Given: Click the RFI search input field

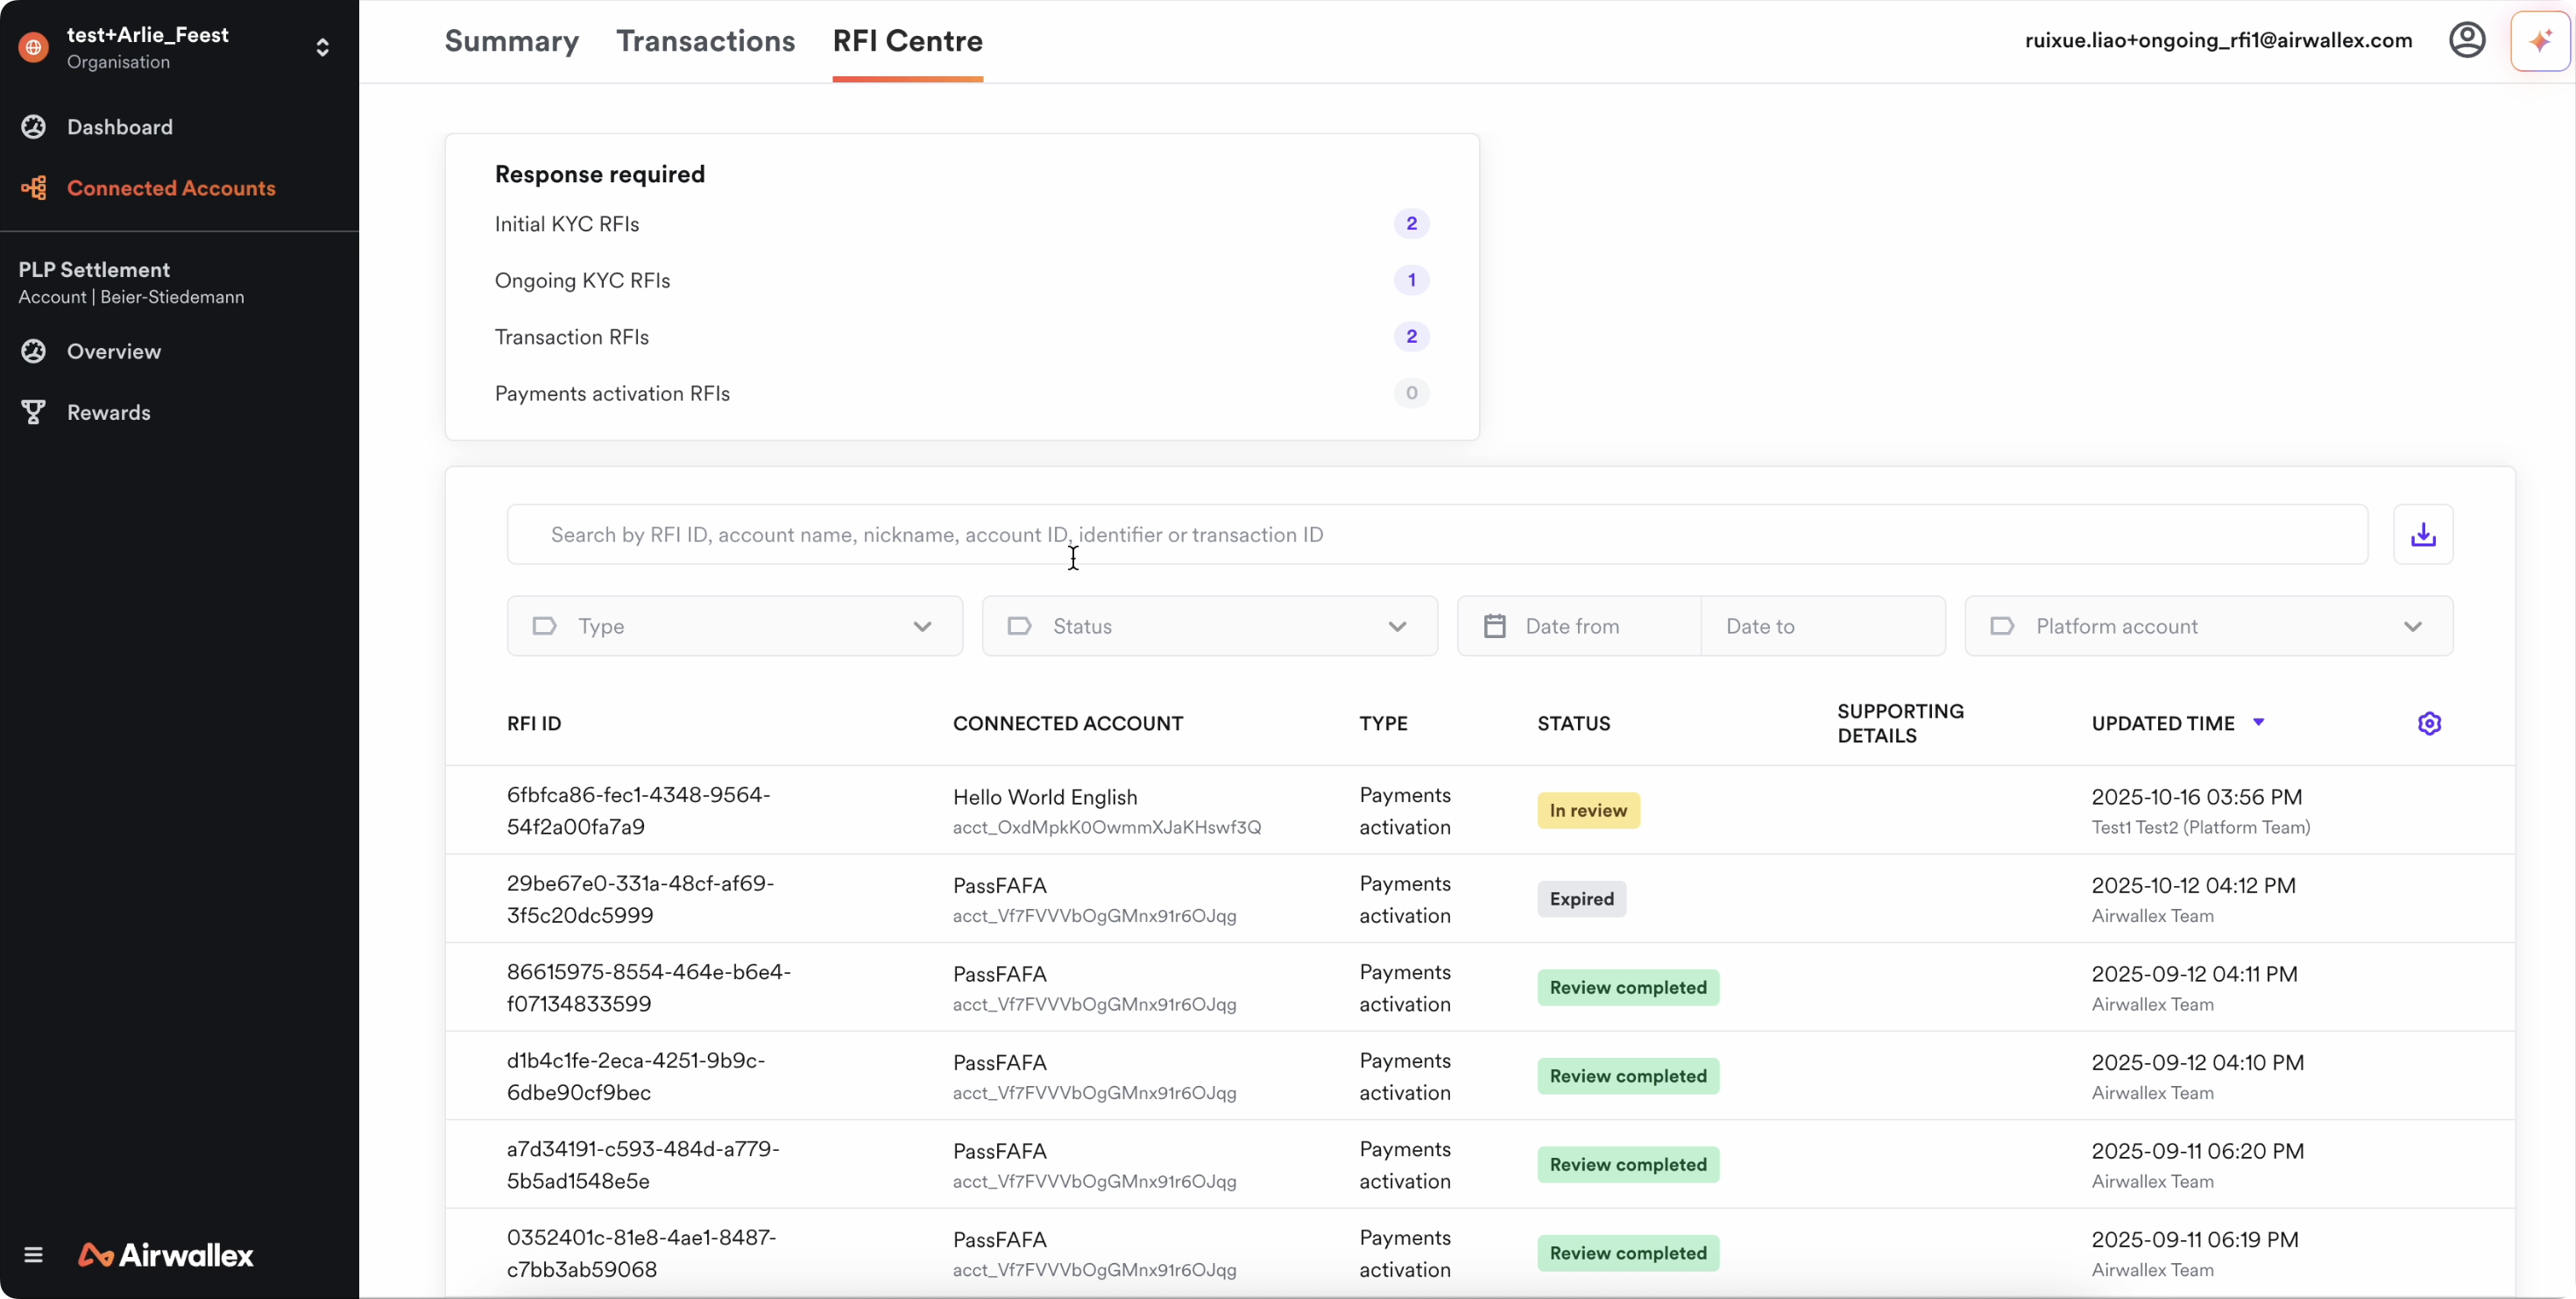Looking at the screenshot, I should [x=1436, y=534].
